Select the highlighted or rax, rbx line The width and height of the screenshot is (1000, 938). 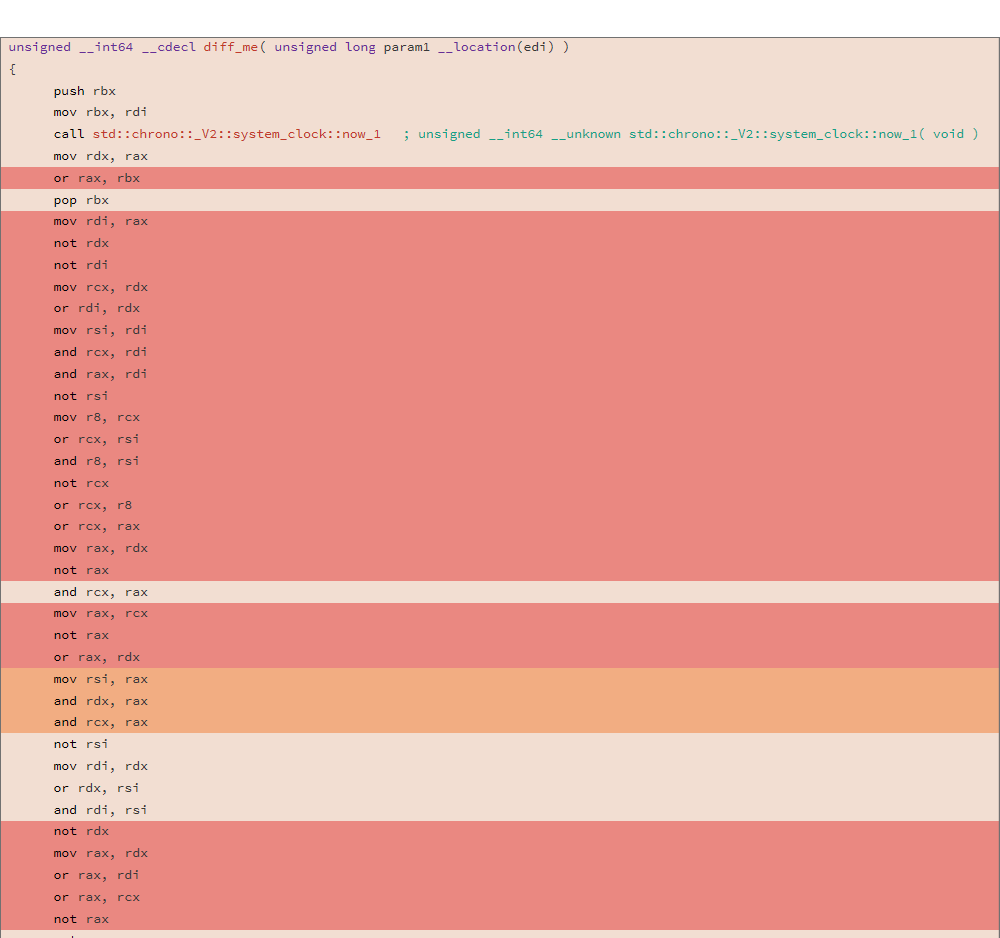[95, 177]
